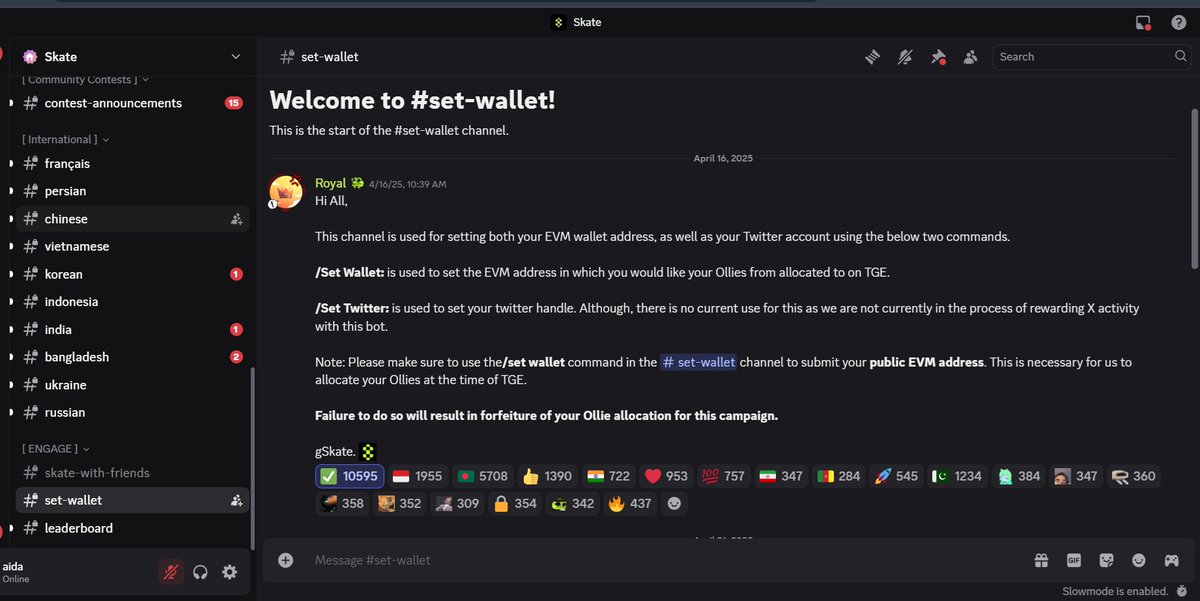Collapse the ENGAGE category
This screenshot has width=1200, height=601.
point(57,449)
